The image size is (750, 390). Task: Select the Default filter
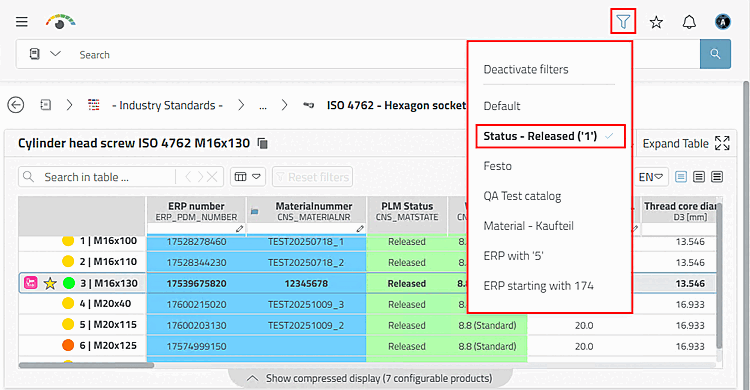point(502,106)
